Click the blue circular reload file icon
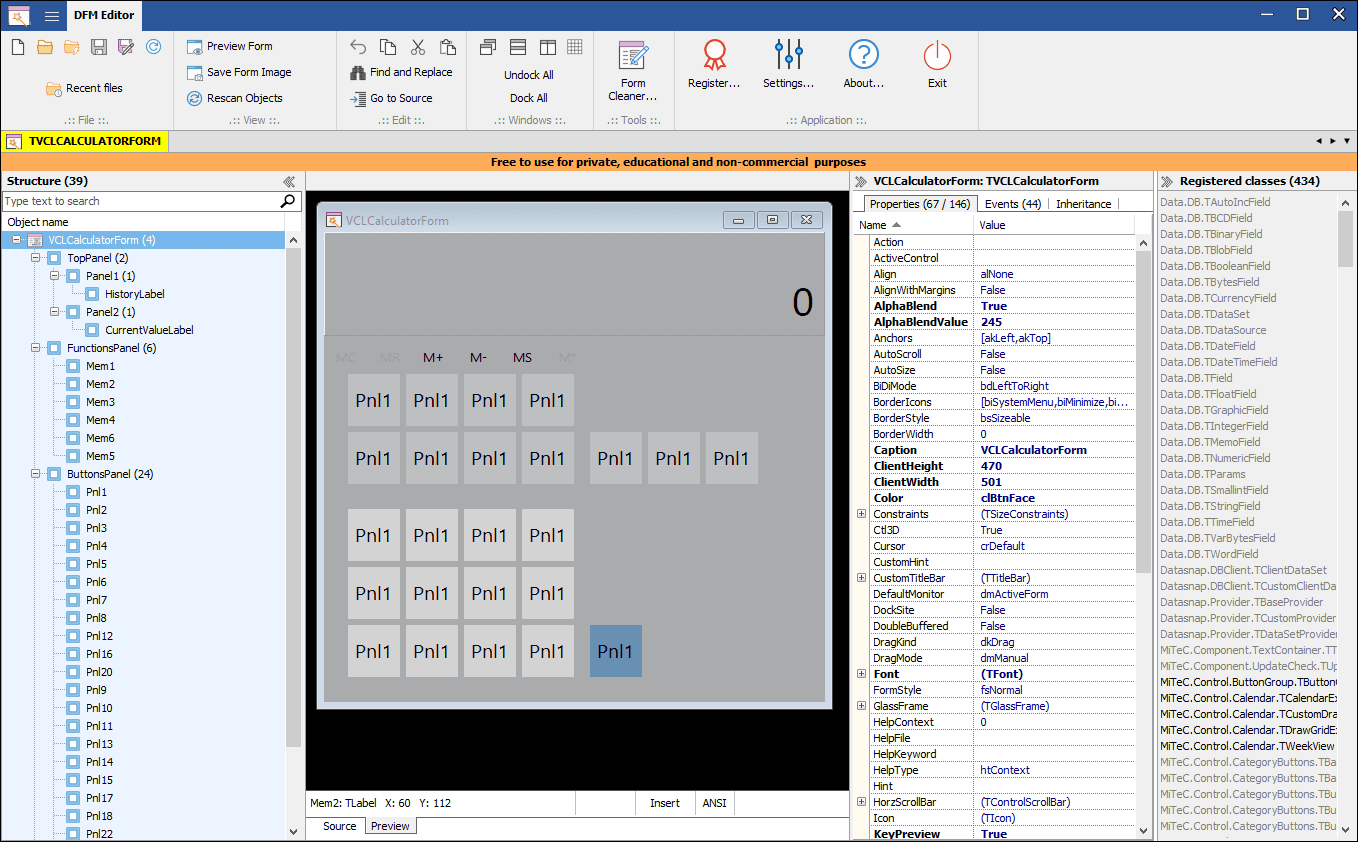 click(x=153, y=47)
